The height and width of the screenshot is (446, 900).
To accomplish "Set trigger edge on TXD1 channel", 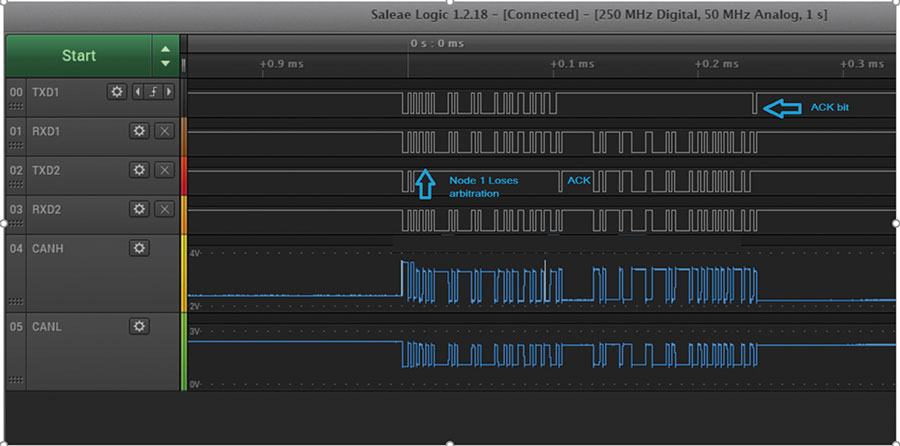I will [x=154, y=91].
